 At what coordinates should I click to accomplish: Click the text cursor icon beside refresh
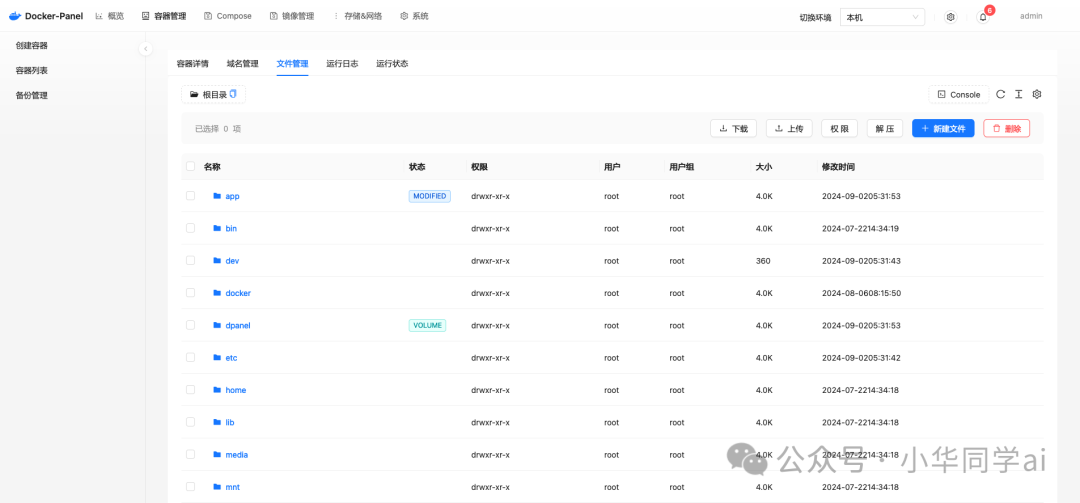click(1019, 94)
